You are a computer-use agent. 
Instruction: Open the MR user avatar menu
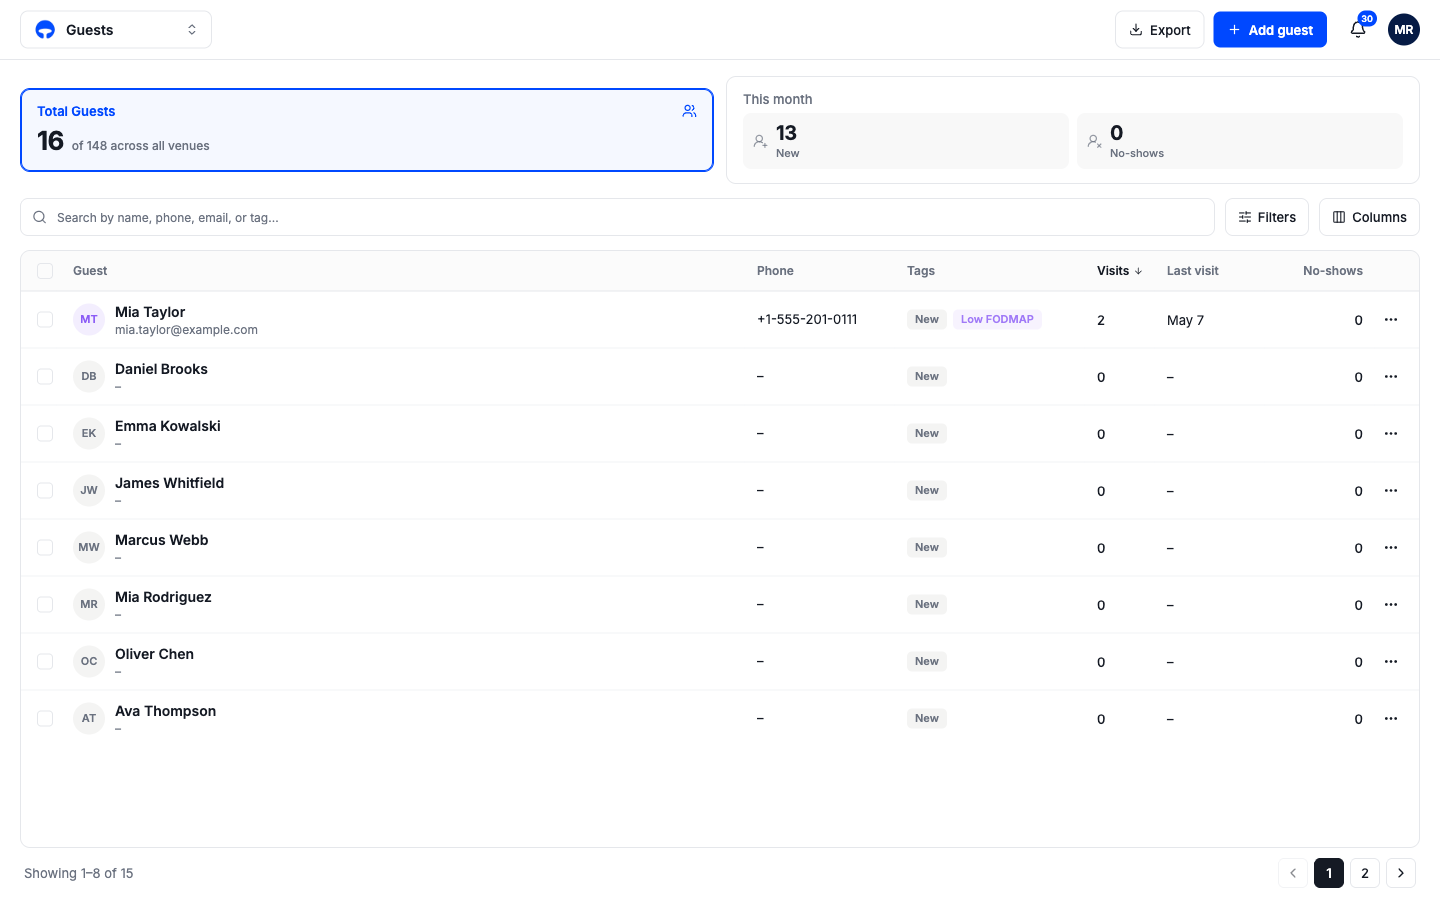[x=1404, y=30]
